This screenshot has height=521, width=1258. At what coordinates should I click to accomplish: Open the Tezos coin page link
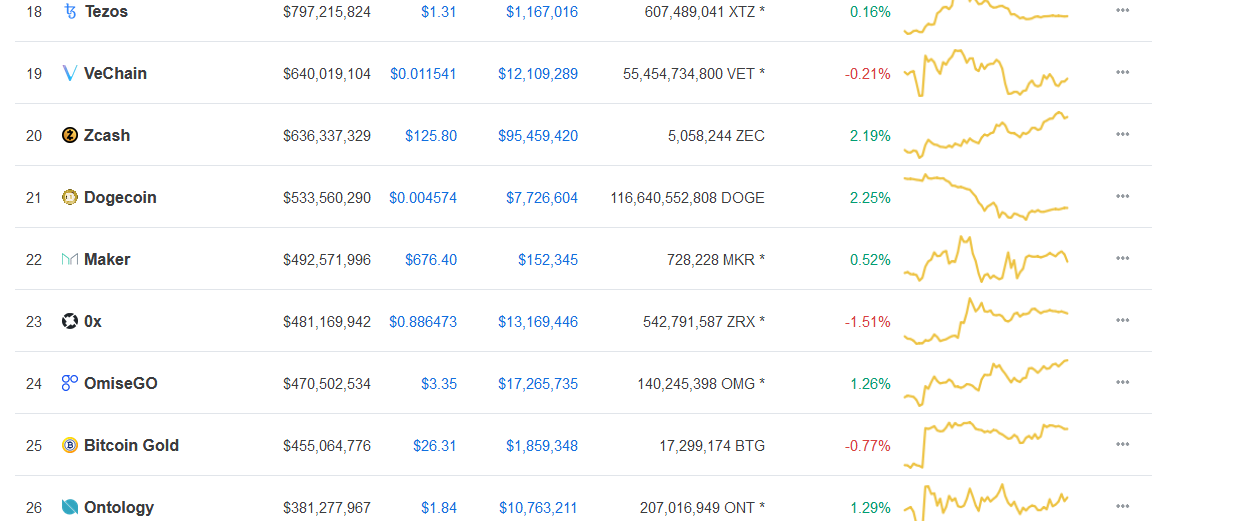[106, 12]
